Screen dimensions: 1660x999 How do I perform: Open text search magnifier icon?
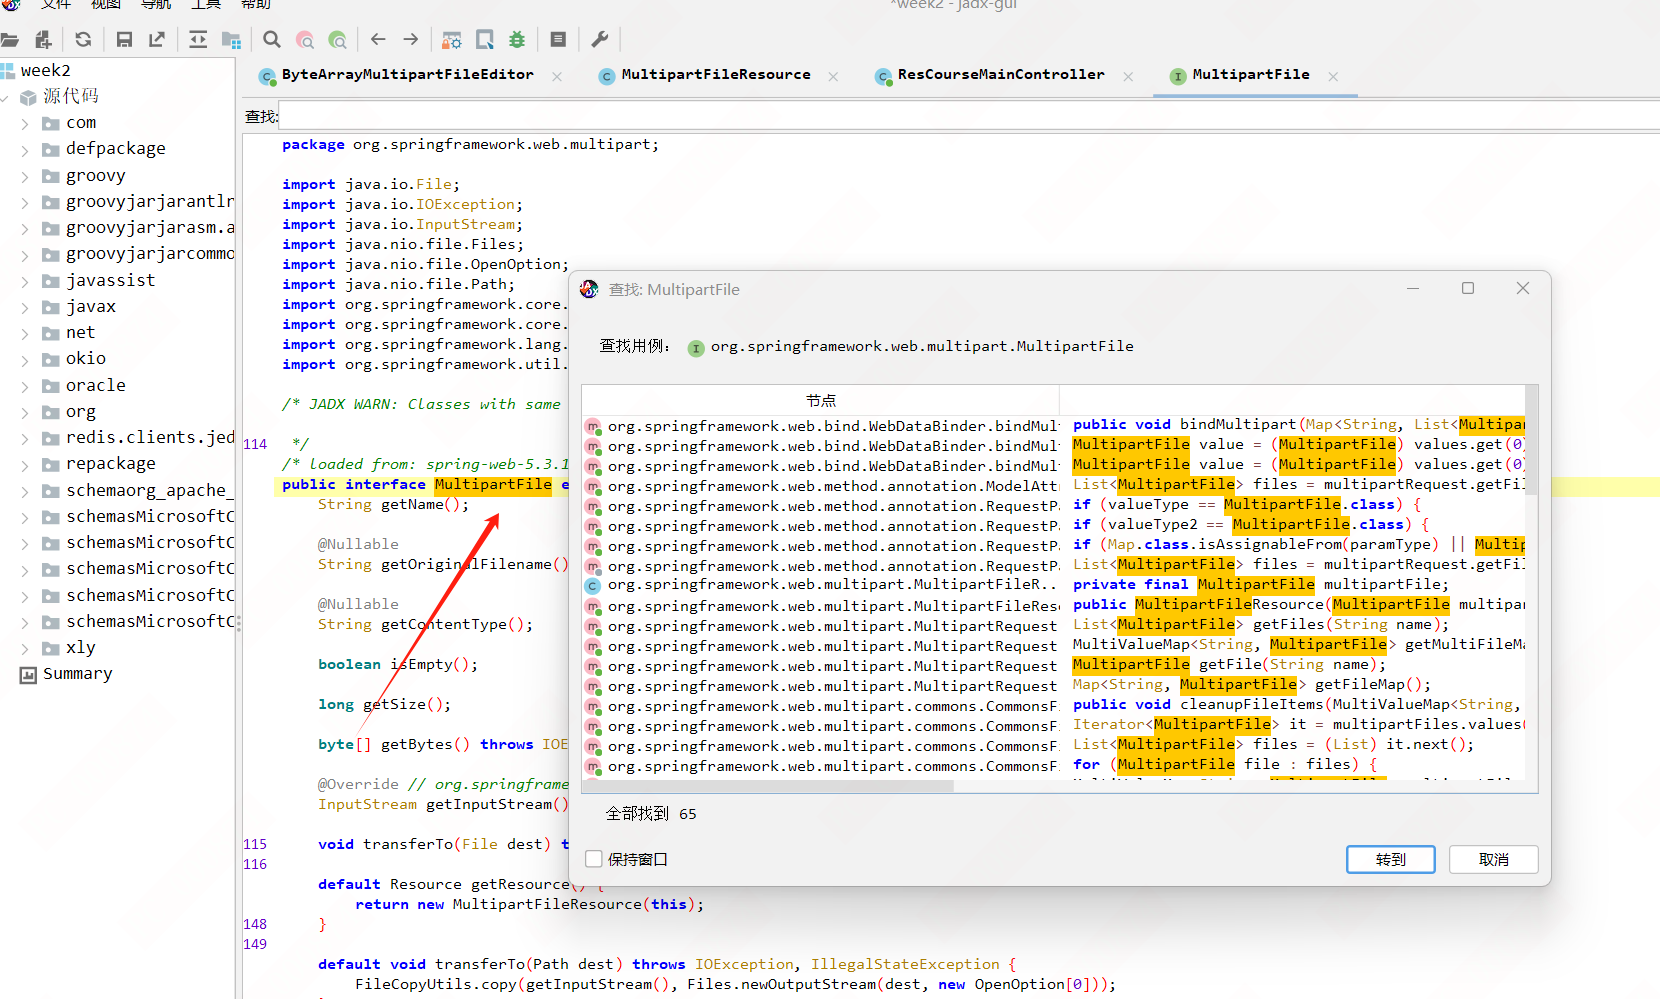click(271, 40)
